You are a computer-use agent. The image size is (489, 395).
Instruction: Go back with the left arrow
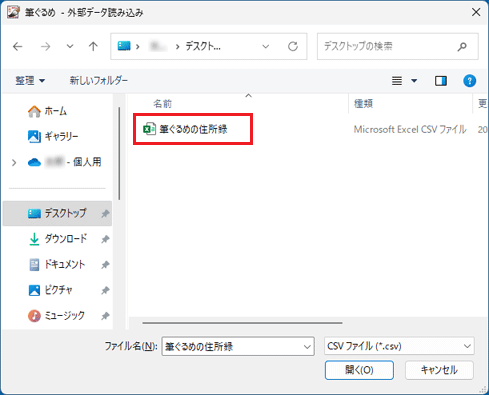[18, 46]
